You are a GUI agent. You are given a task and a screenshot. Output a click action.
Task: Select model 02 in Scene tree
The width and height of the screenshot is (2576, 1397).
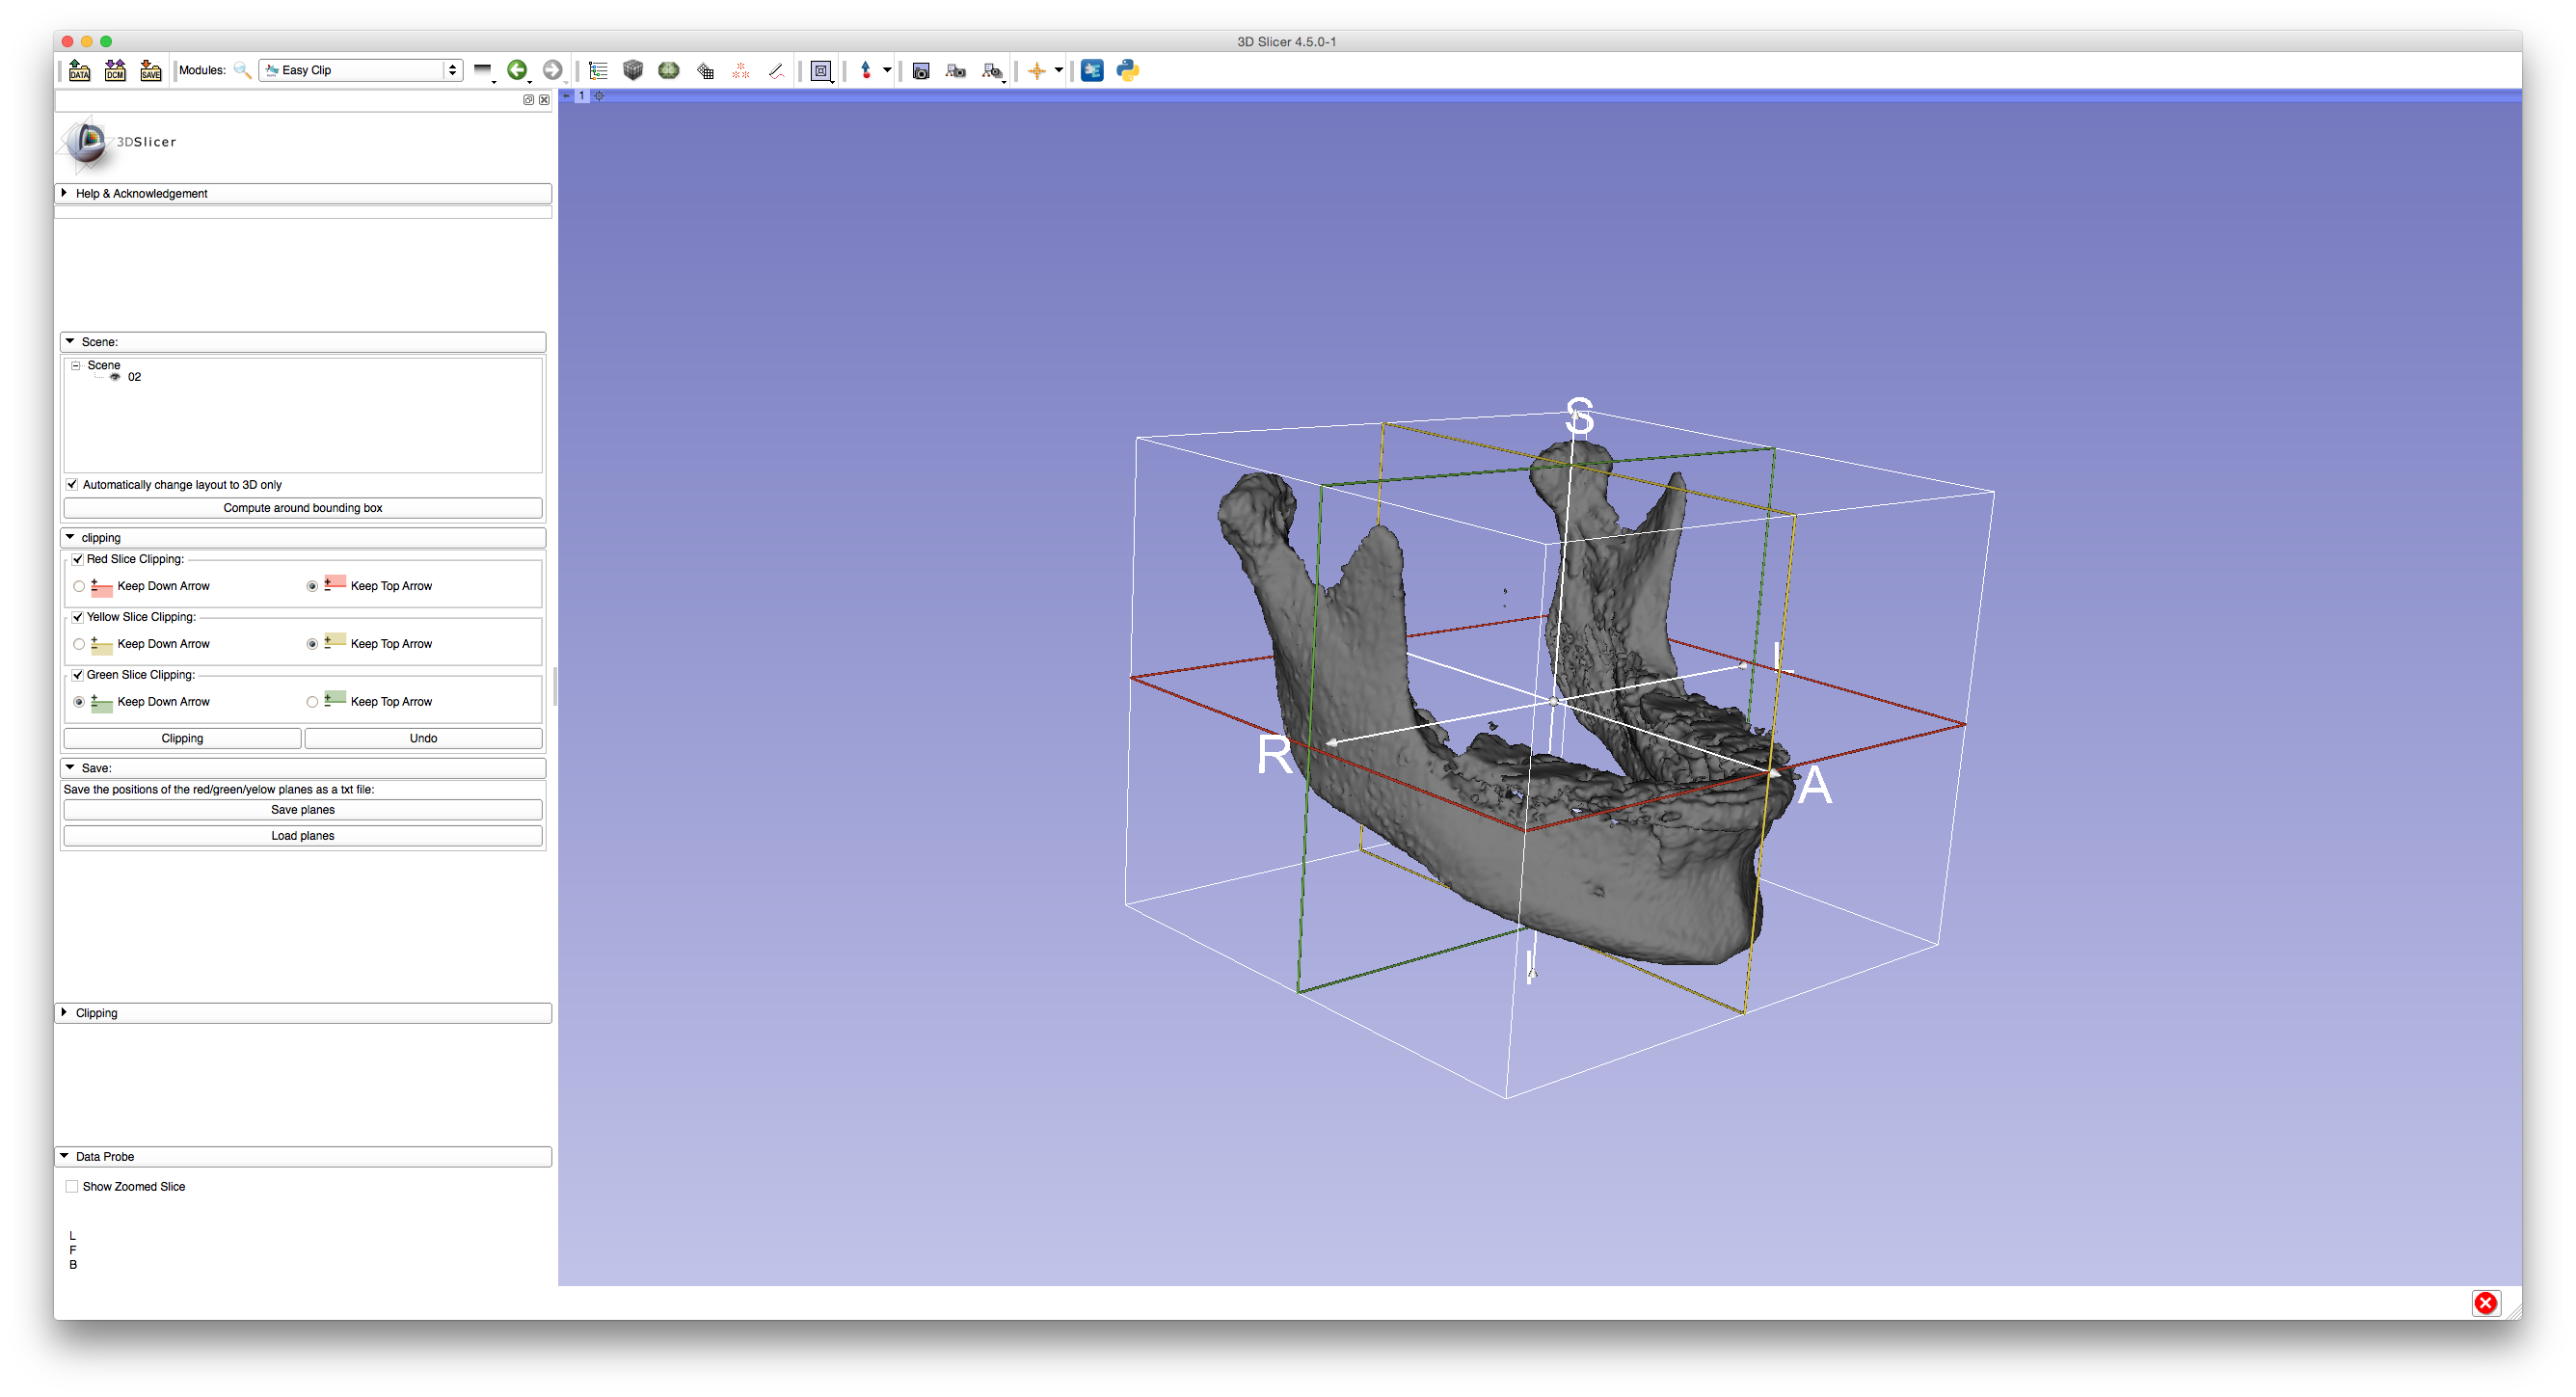tap(134, 378)
